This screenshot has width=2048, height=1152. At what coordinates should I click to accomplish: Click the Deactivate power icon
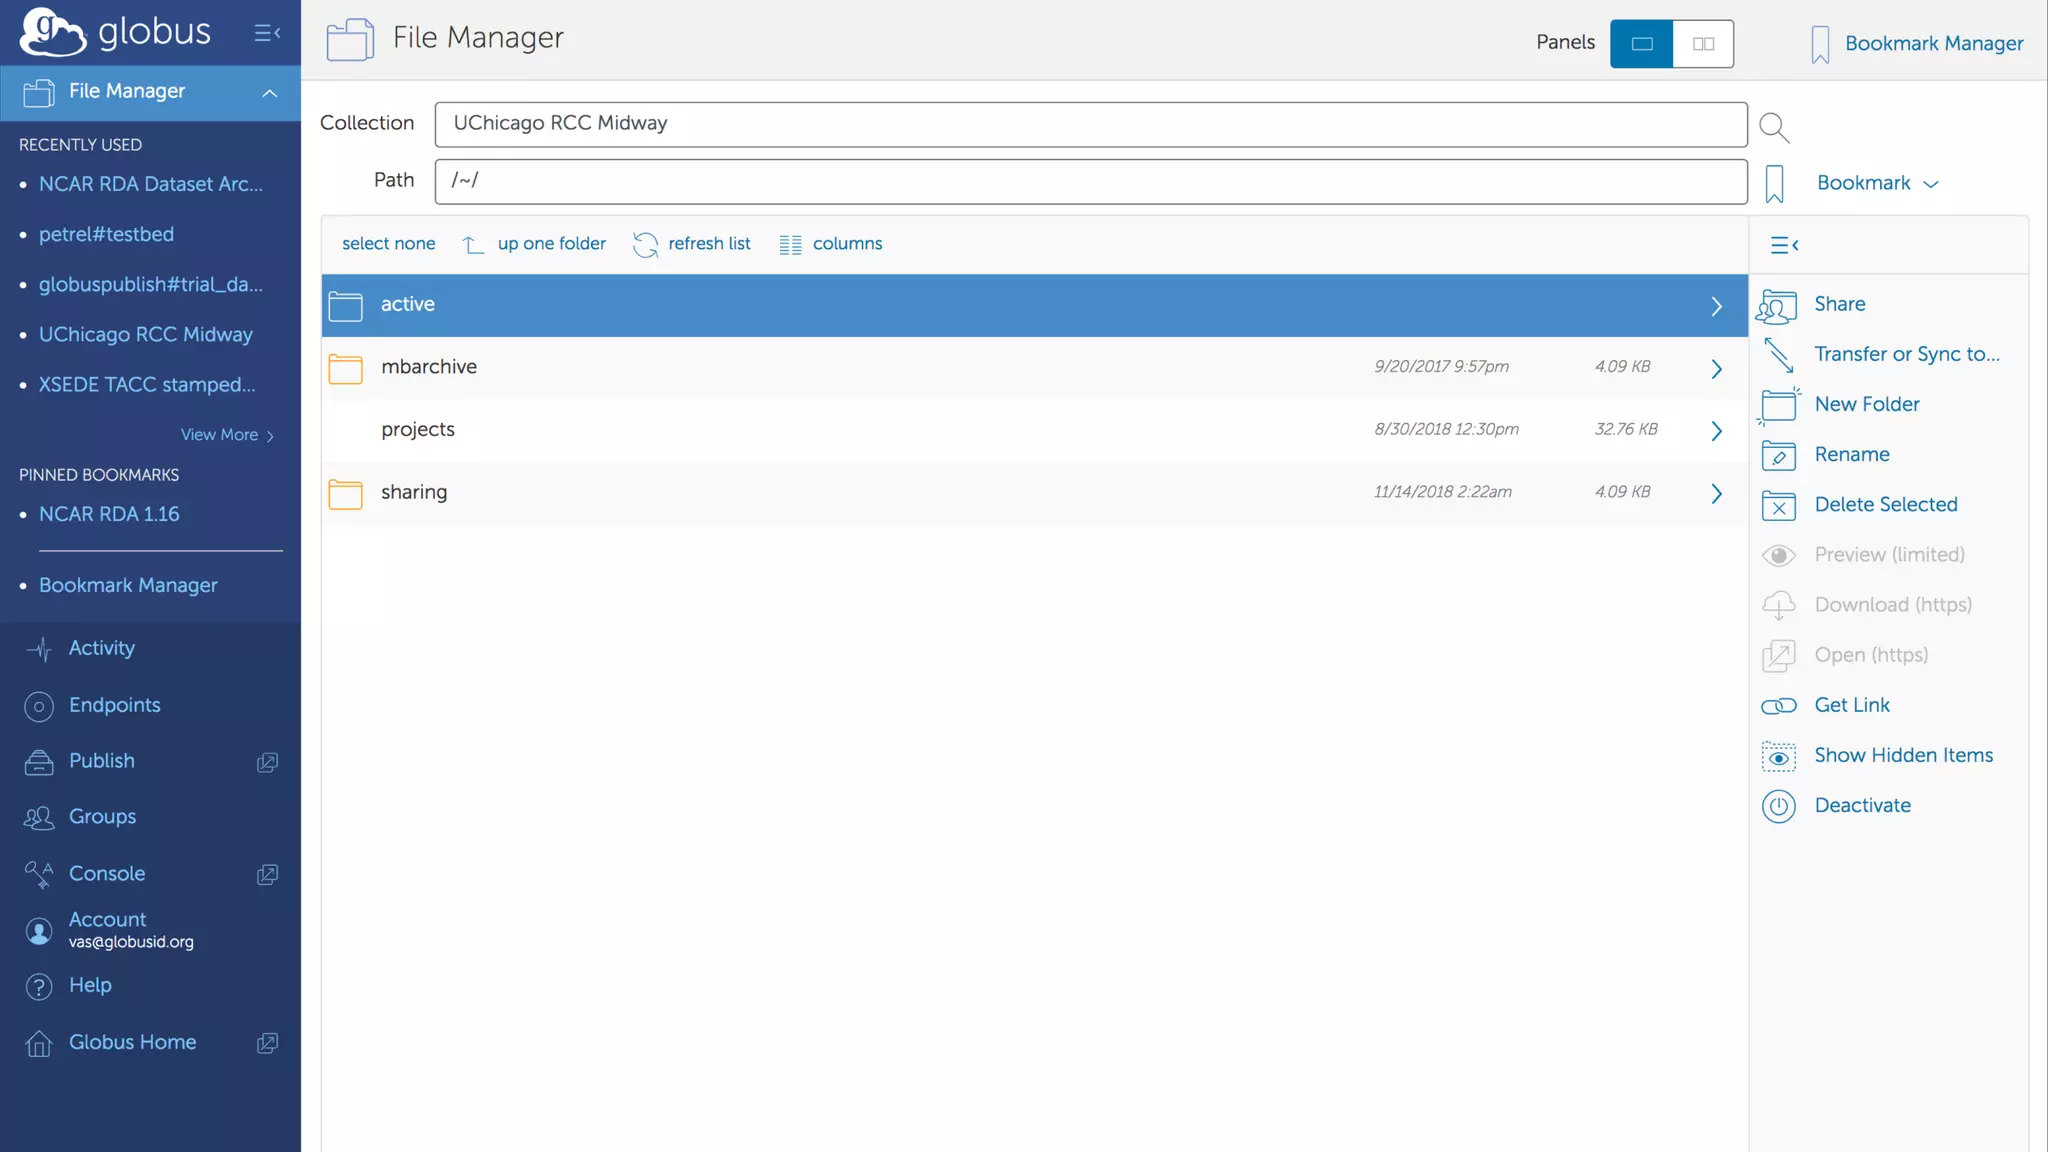coord(1778,806)
